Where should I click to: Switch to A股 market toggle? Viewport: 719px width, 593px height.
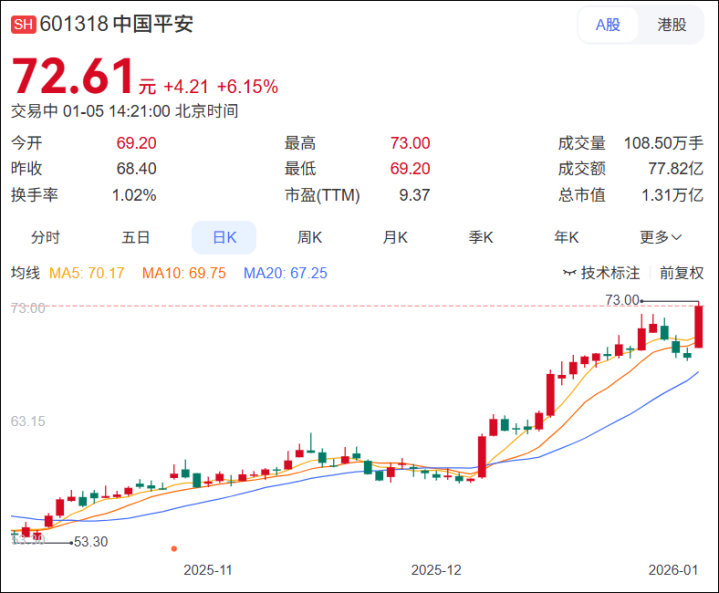(x=608, y=25)
